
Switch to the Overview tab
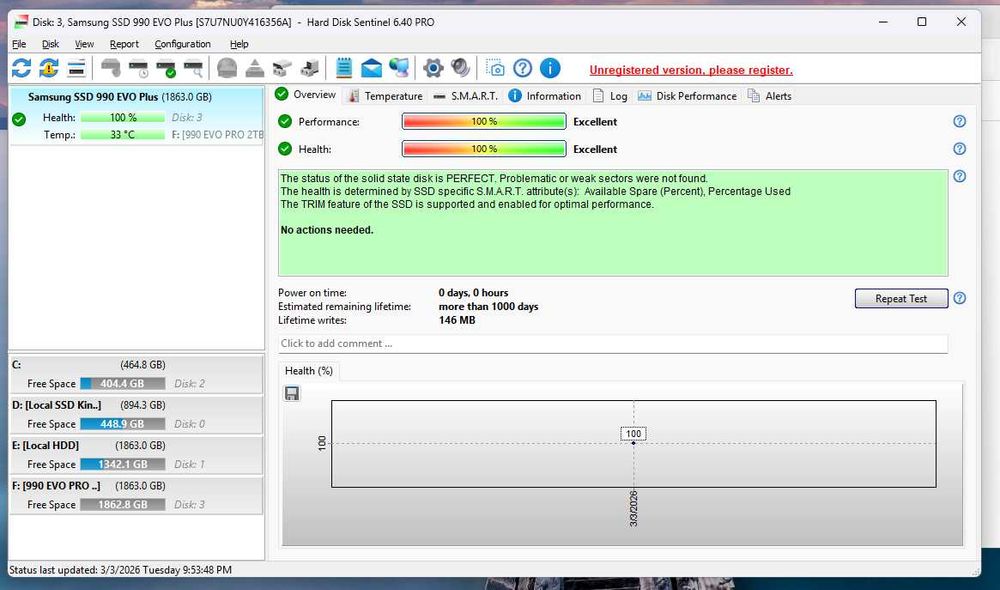click(305, 94)
